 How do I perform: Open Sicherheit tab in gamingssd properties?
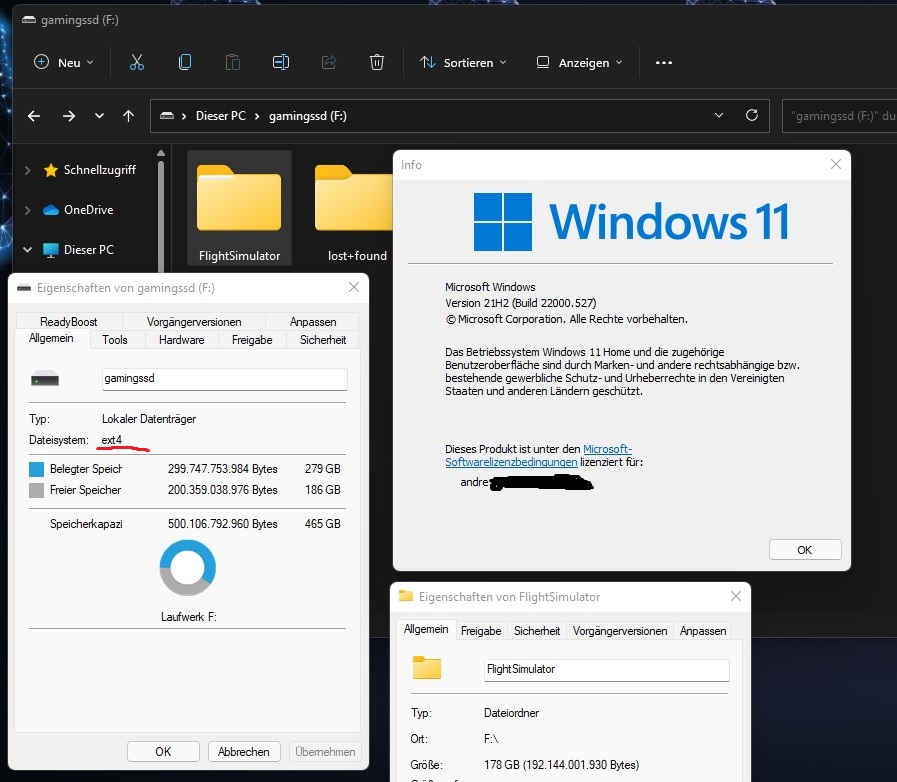point(323,340)
